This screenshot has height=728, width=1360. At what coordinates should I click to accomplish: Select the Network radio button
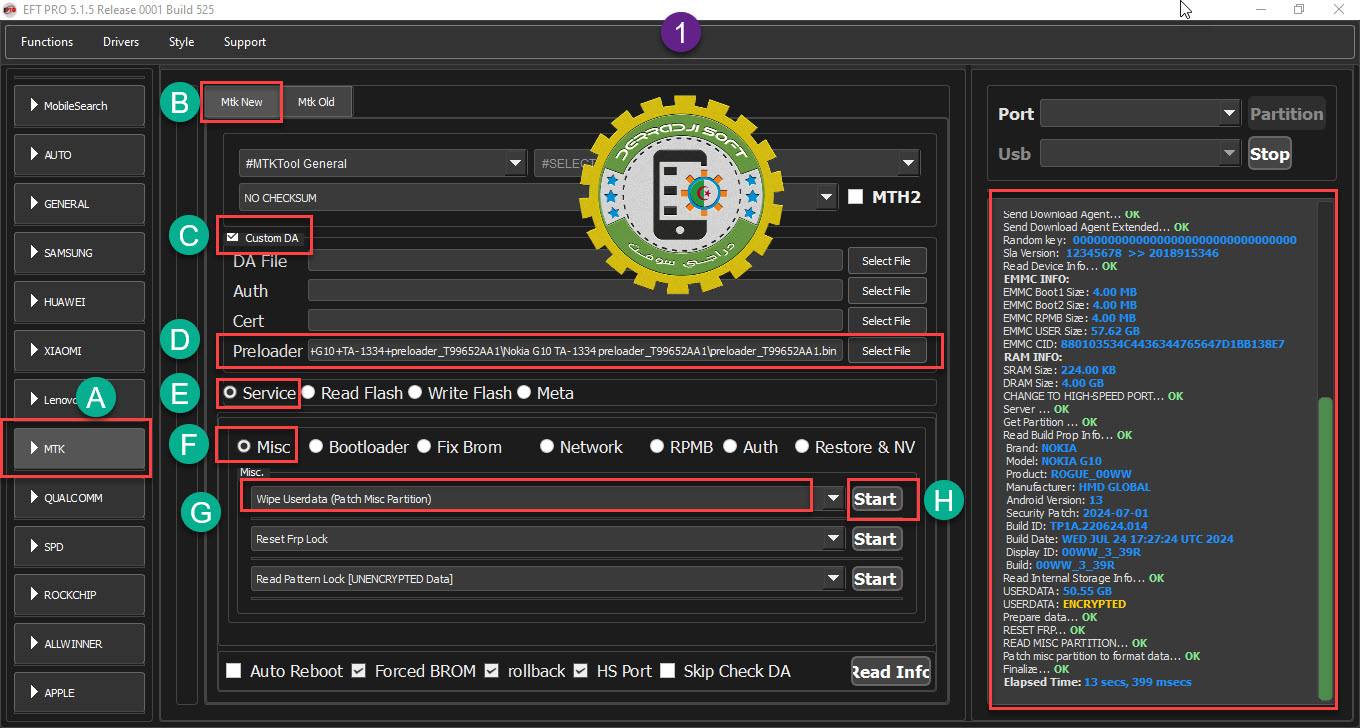547,447
